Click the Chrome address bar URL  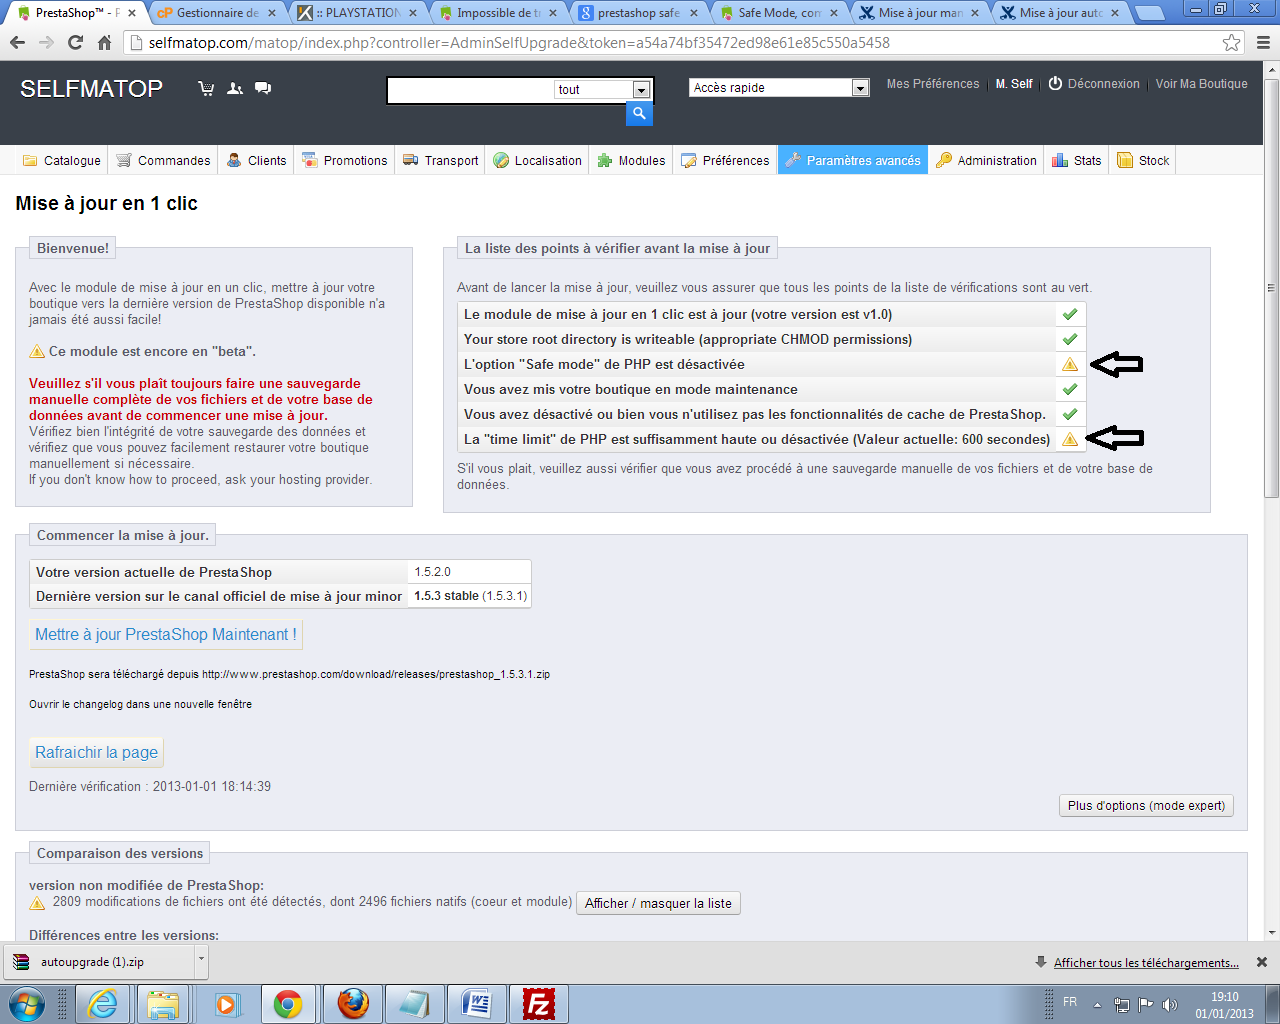519,43
